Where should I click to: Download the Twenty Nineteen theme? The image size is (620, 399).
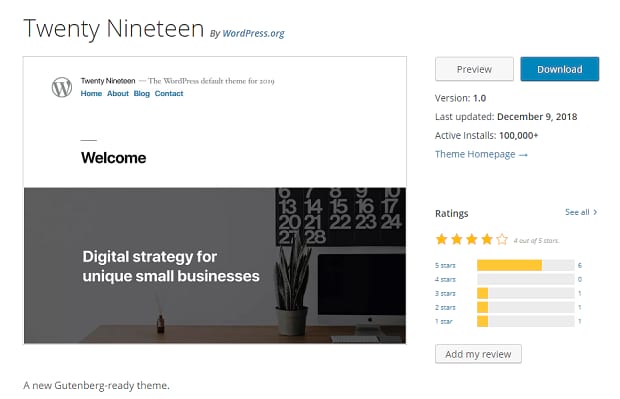pos(560,69)
